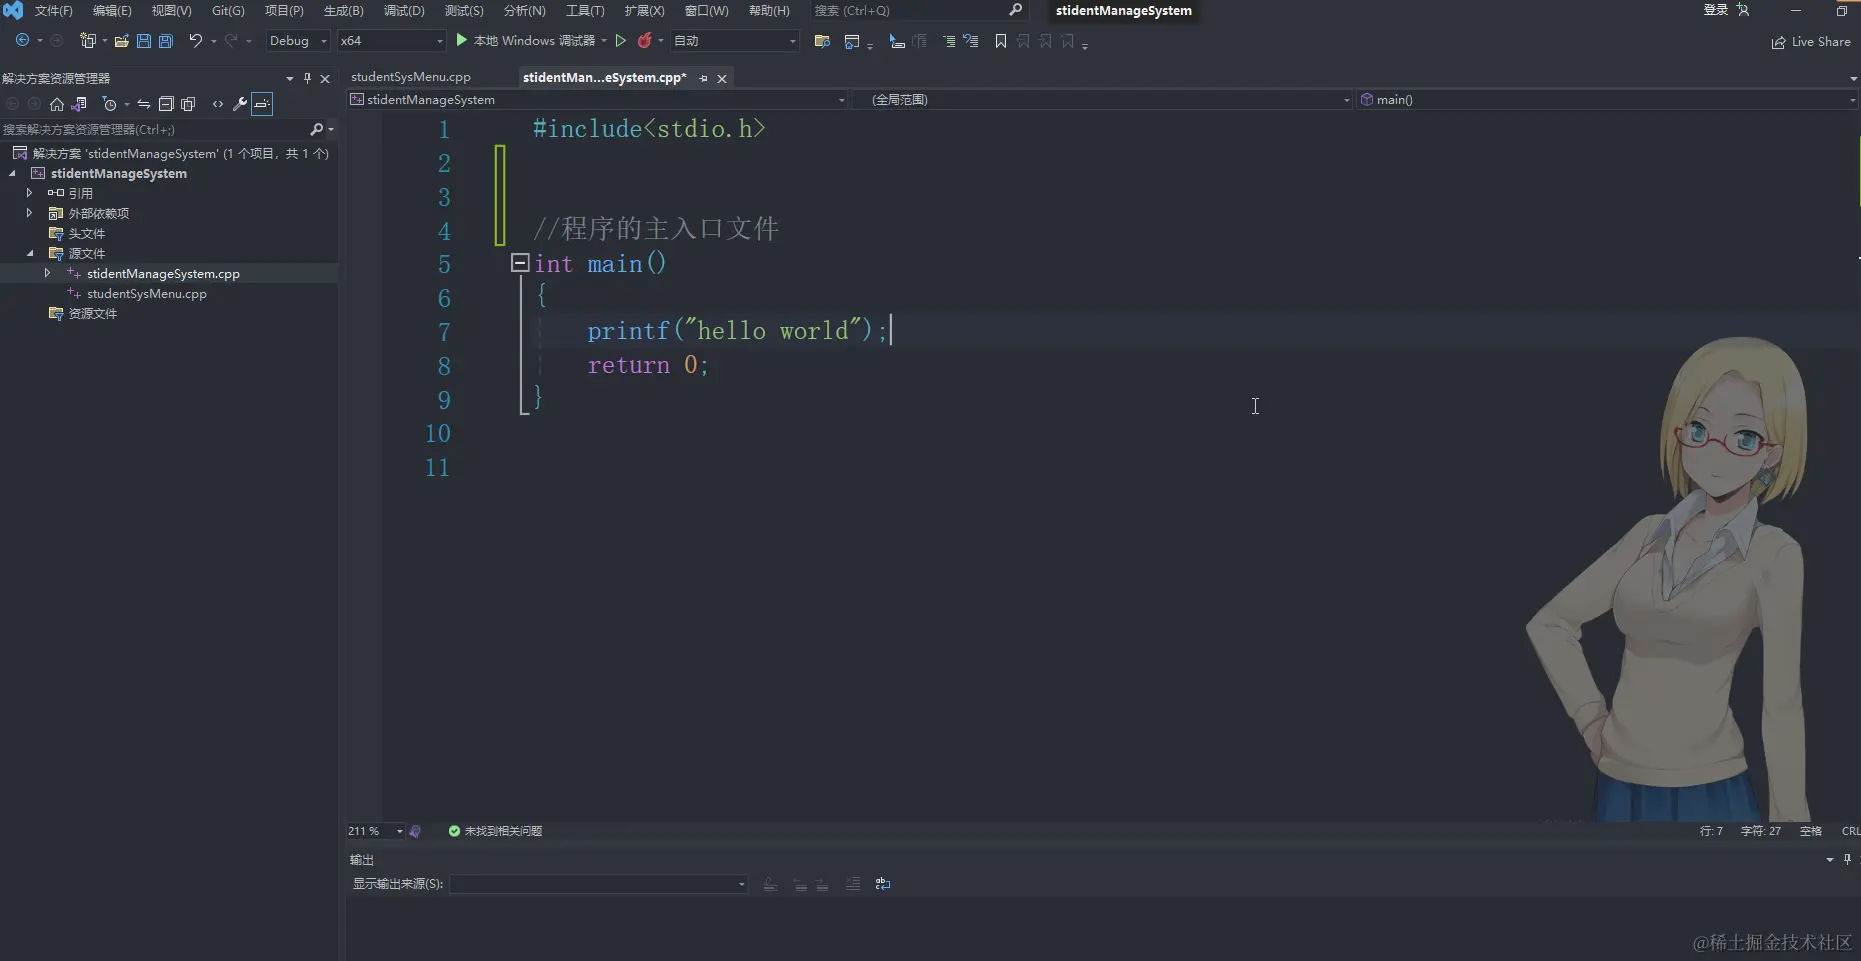This screenshot has height=961, width=1861.
Task: Expand the 外部依赖项 node
Action: coord(30,213)
